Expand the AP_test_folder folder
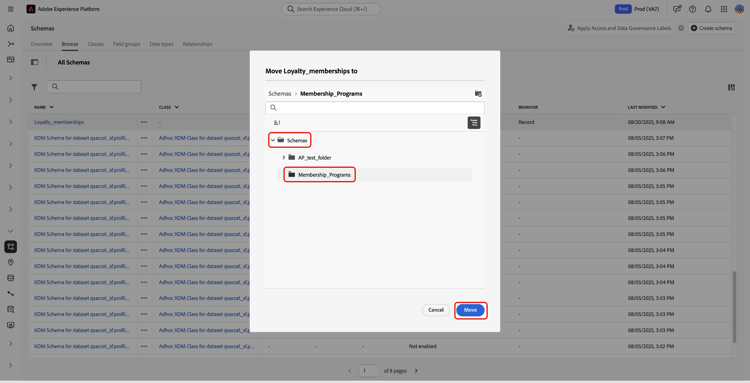Viewport: 750px width, 383px height. tap(284, 157)
